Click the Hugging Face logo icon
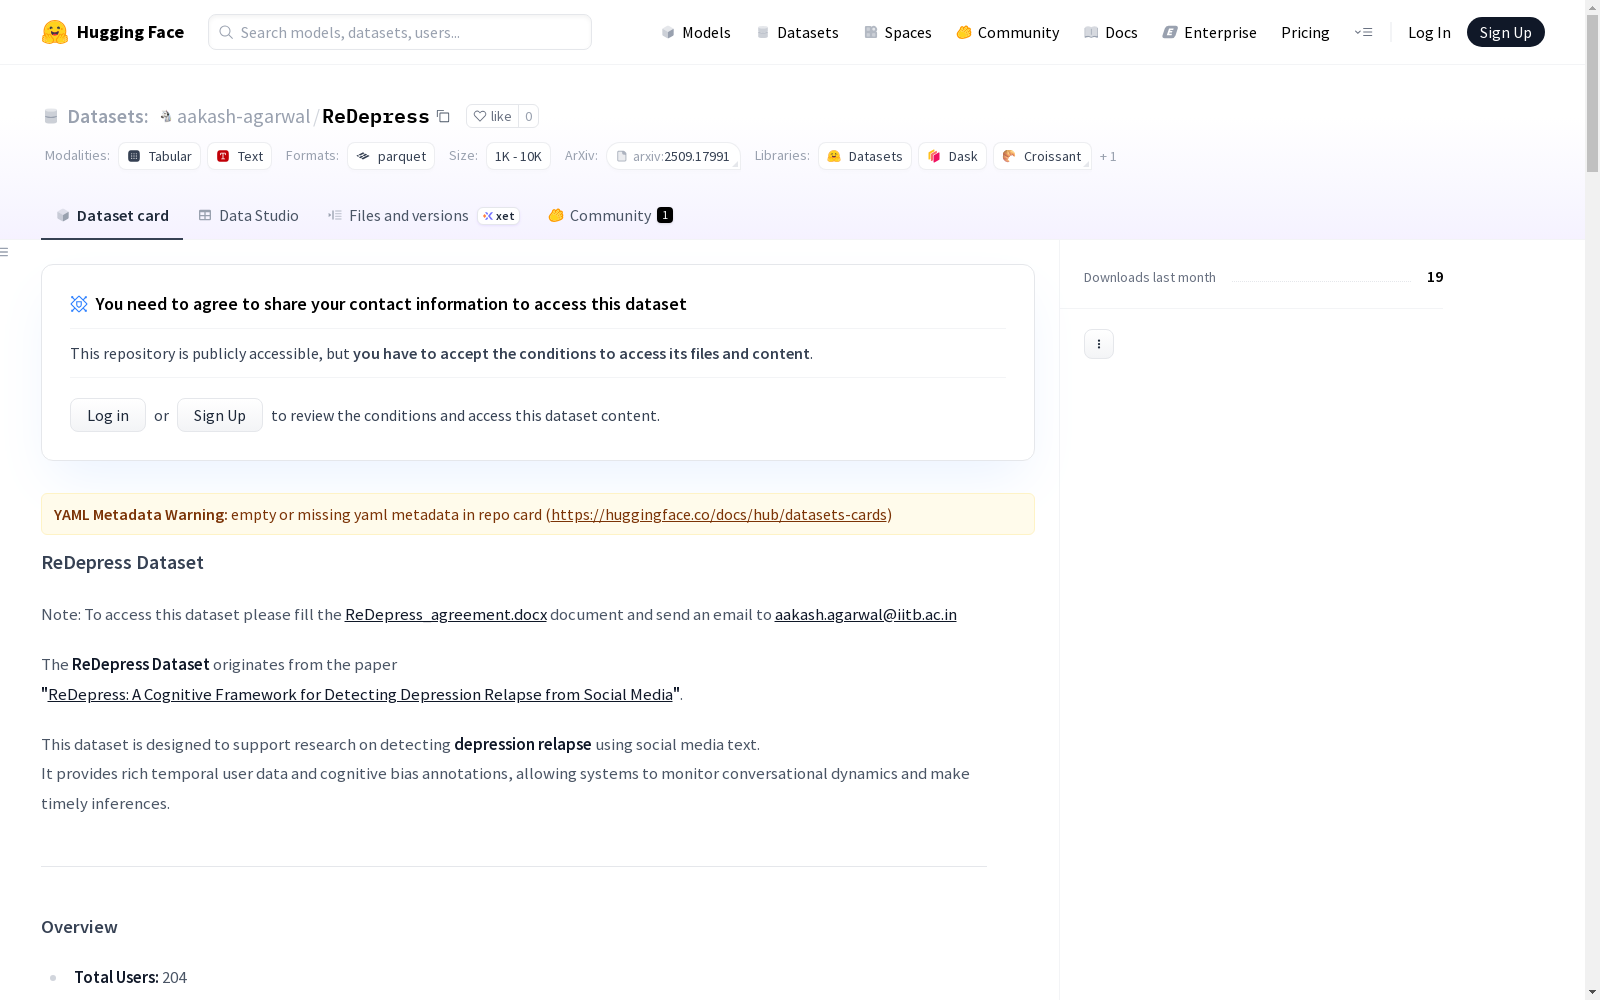Image resolution: width=1600 pixels, height=1000 pixels. [x=55, y=32]
